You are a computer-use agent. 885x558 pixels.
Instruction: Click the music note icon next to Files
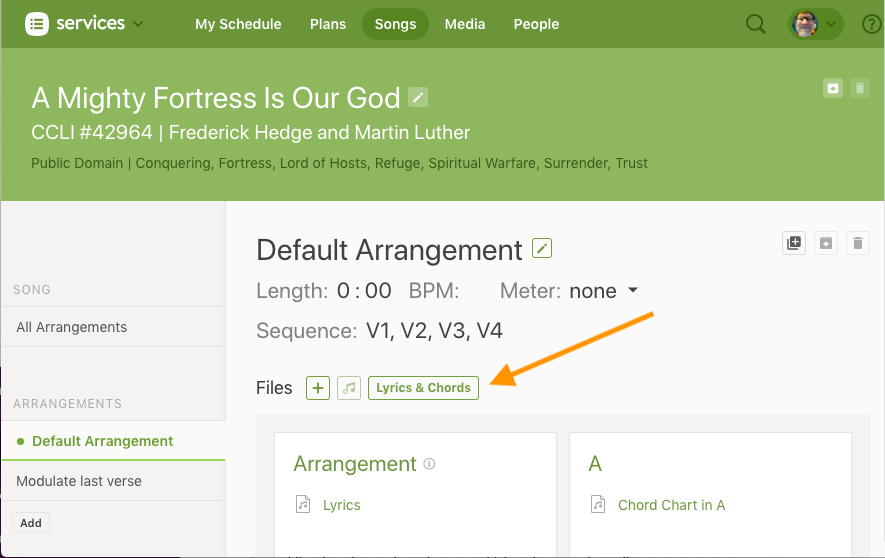[x=348, y=388]
